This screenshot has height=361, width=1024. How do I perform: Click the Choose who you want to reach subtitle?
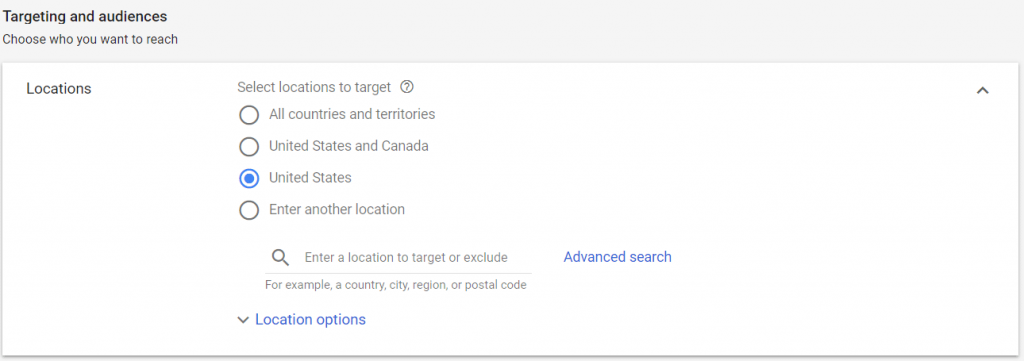coord(90,39)
